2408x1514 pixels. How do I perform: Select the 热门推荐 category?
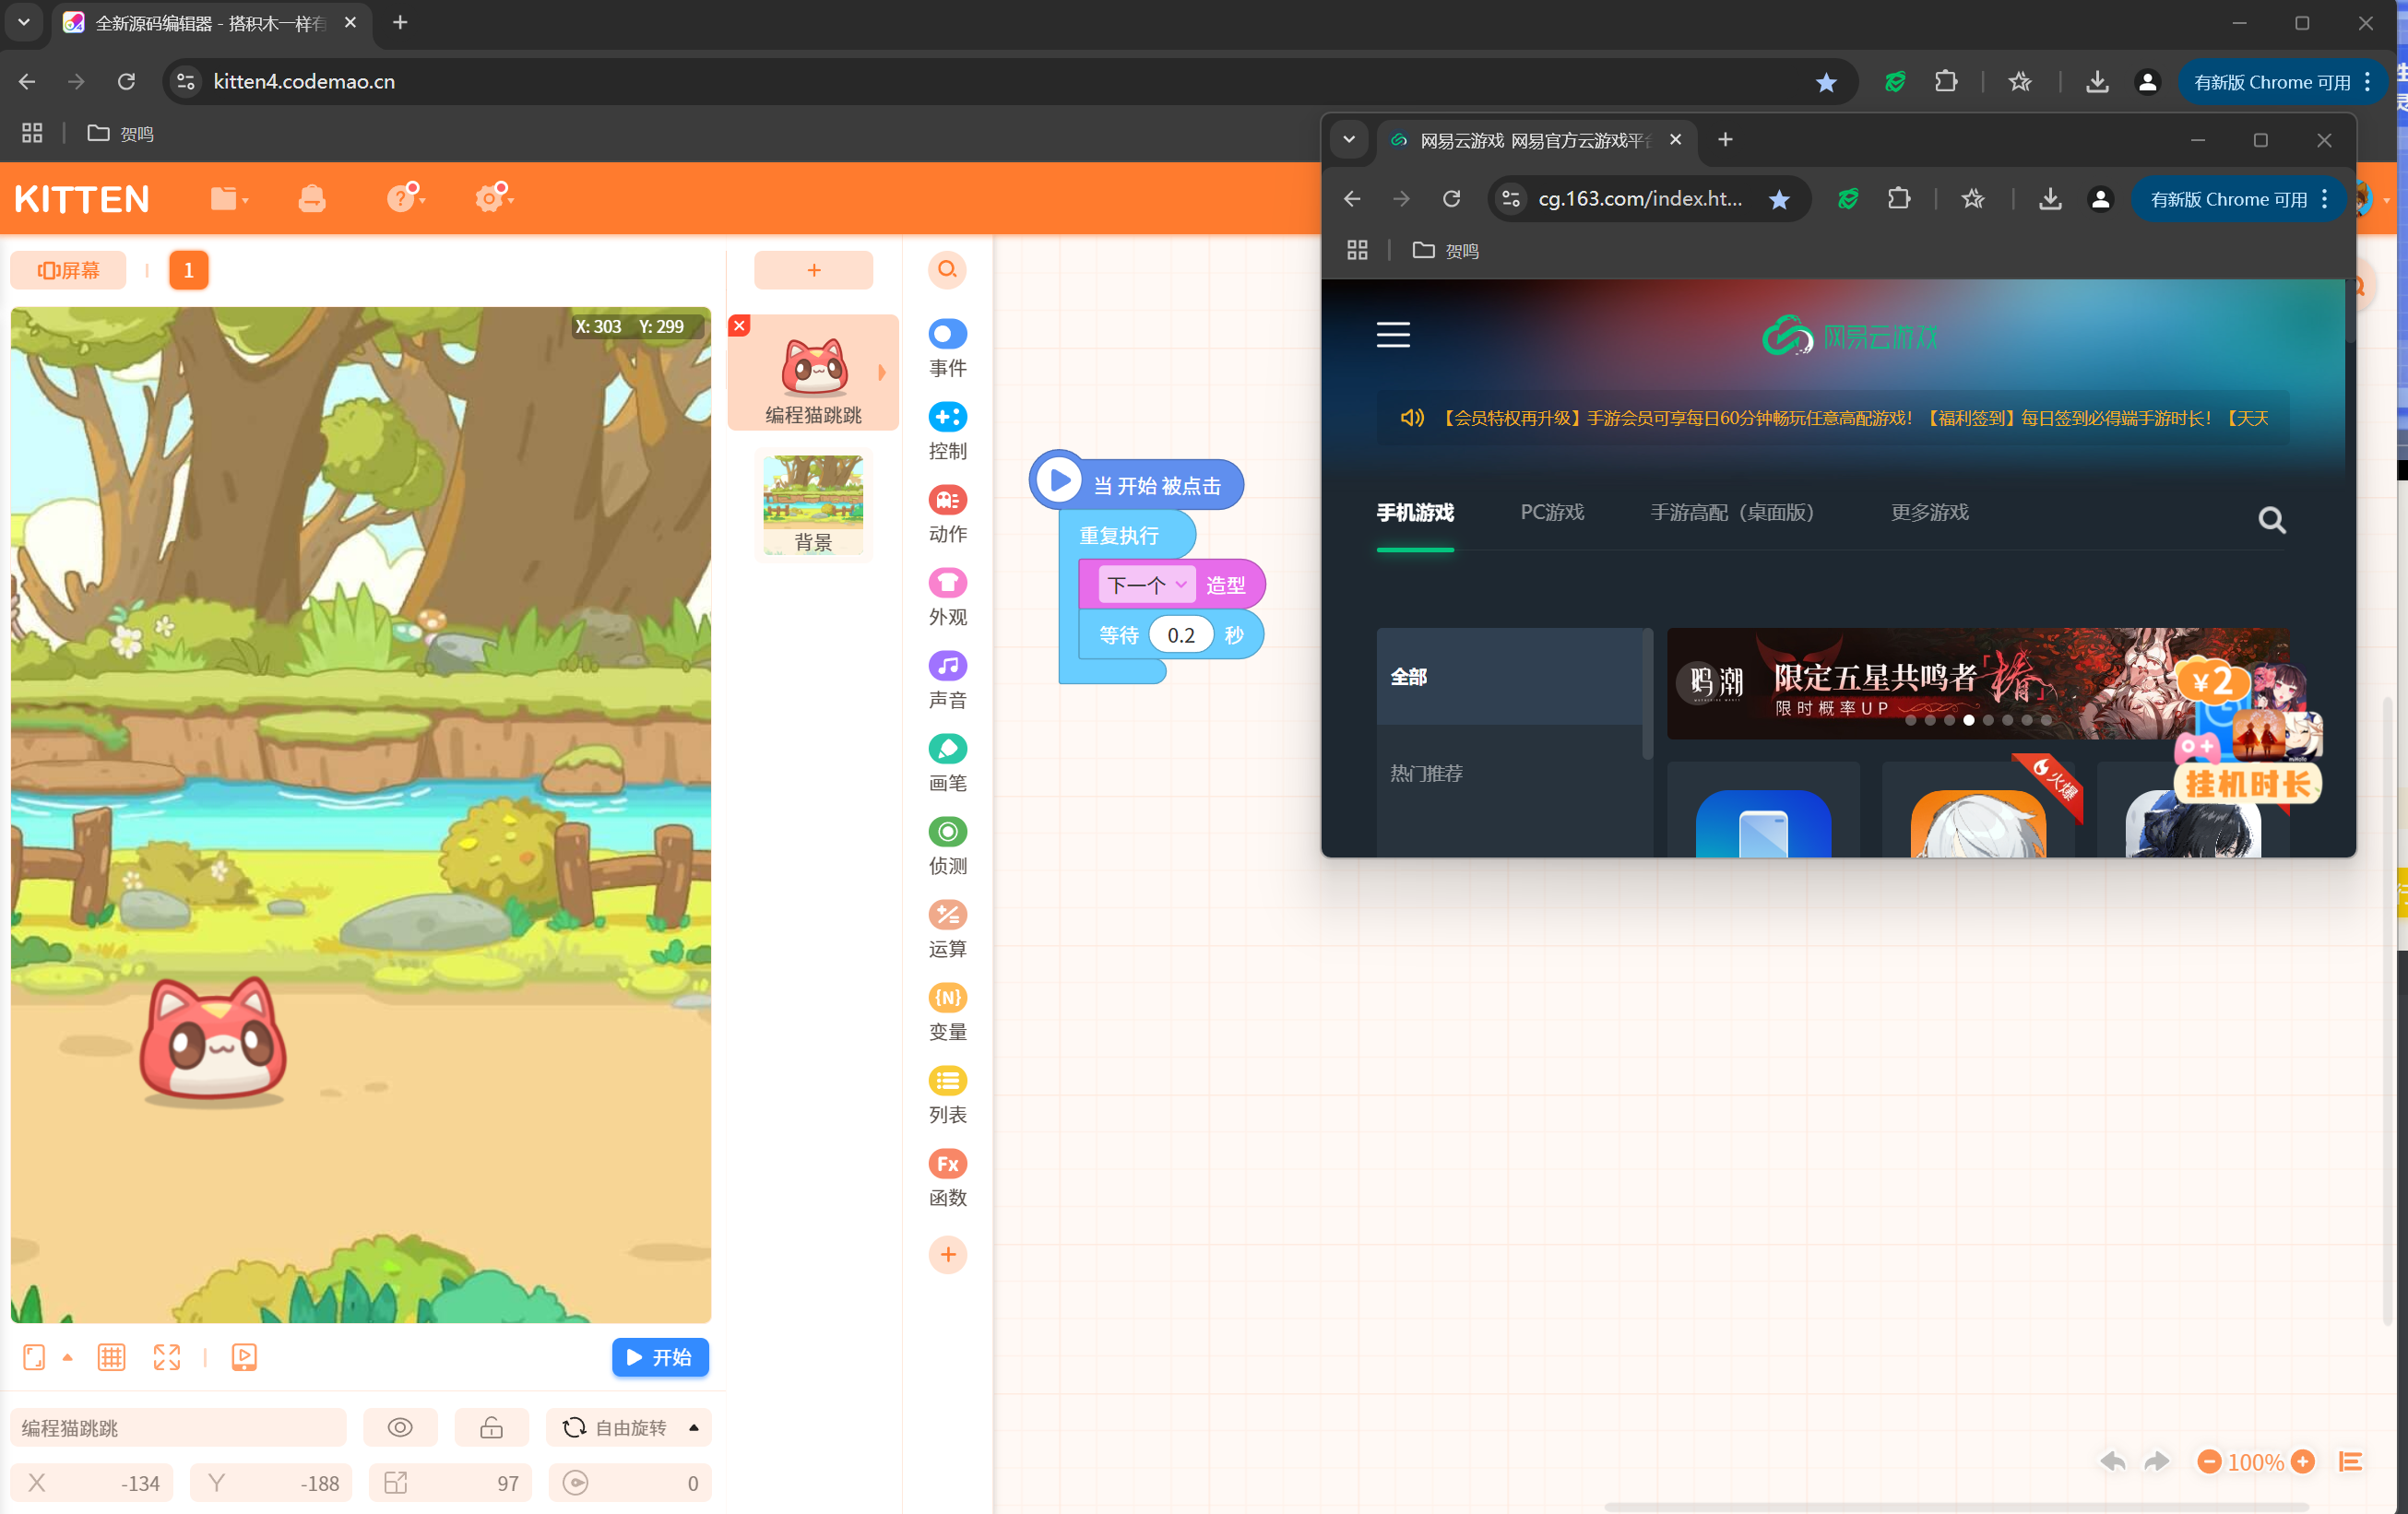[1509, 774]
